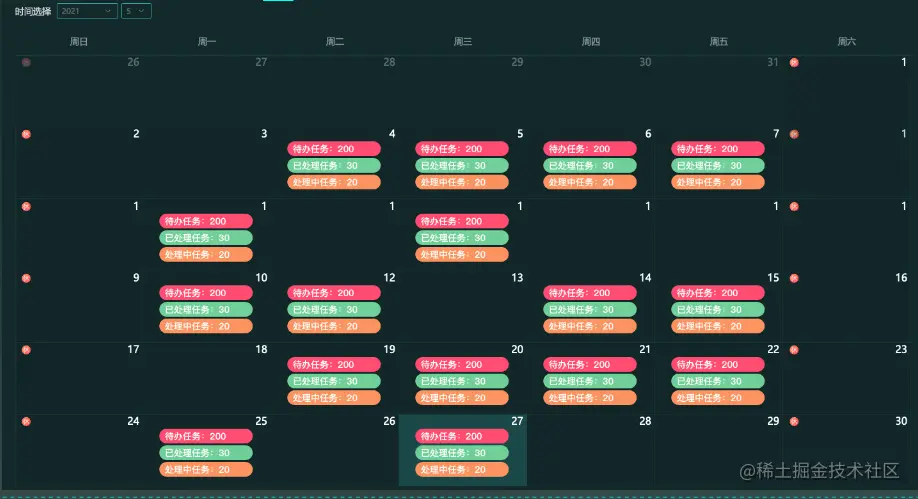Select date number 18
Image resolution: width=918 pixels, height=499 pixels.
click(261, 350)
